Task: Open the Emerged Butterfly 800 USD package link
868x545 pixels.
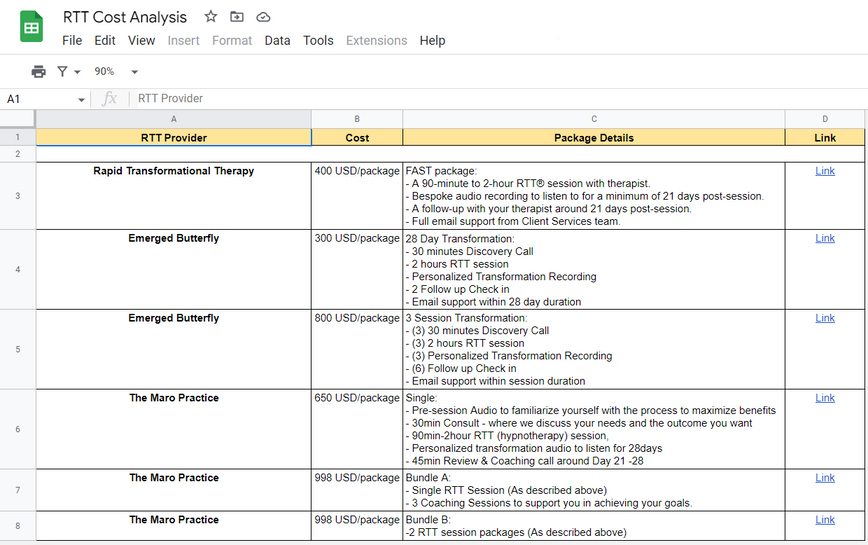Action: (x=824, y=318)
